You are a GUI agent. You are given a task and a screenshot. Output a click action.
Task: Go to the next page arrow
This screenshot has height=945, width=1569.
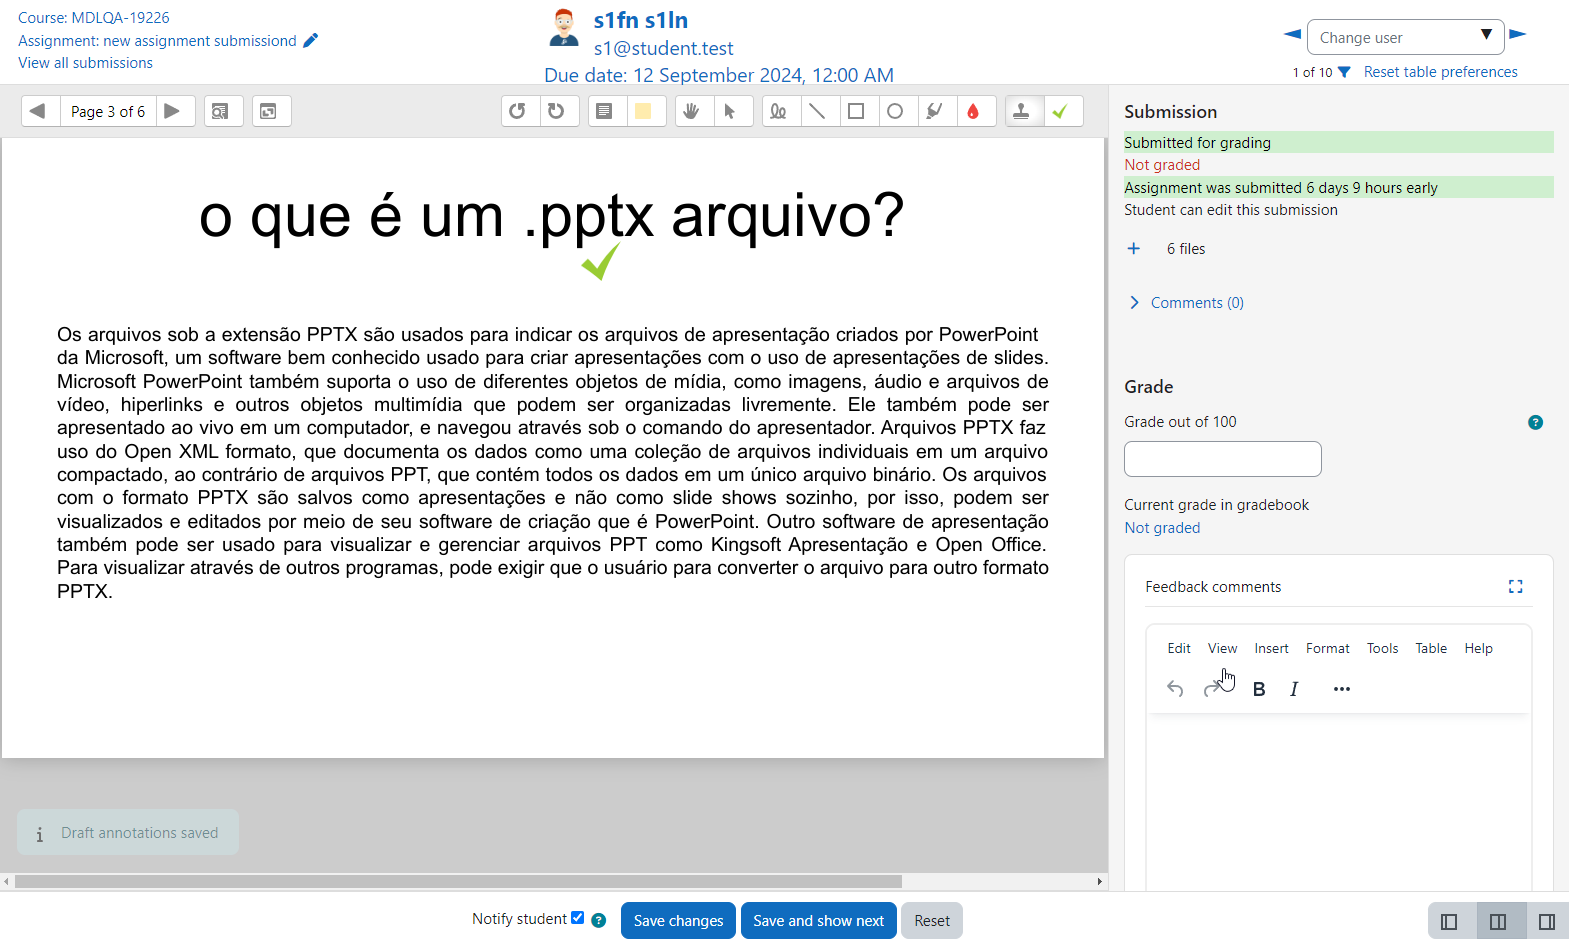click(x=173, y=111)
